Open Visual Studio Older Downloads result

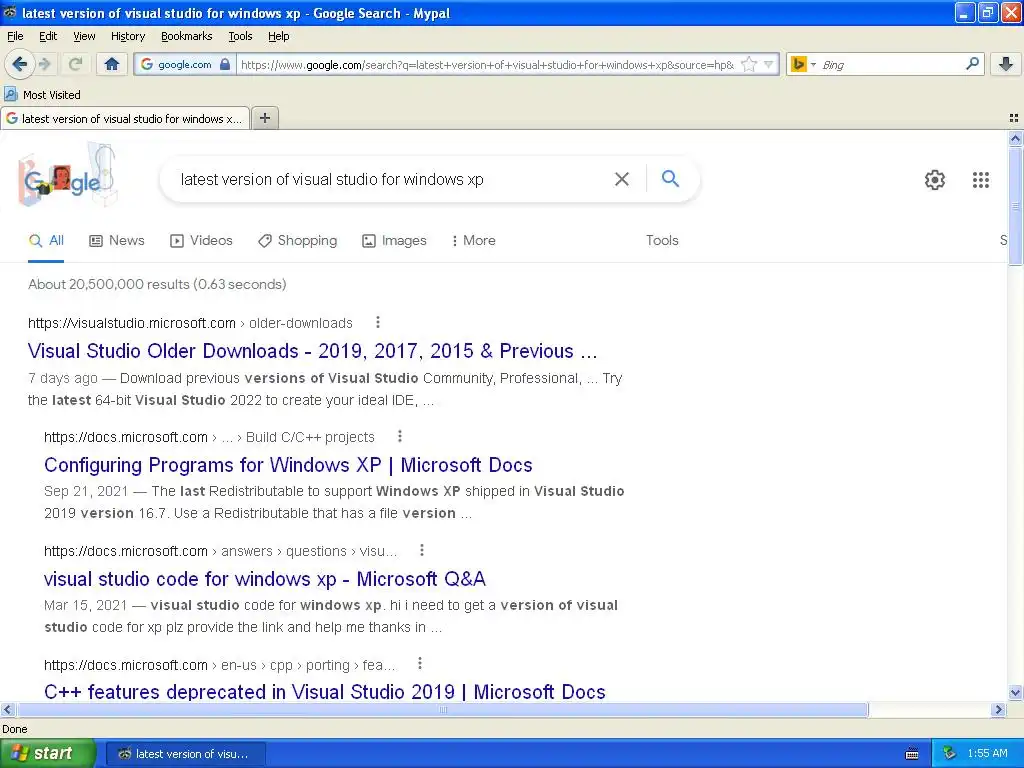click(x=312, y=351)
